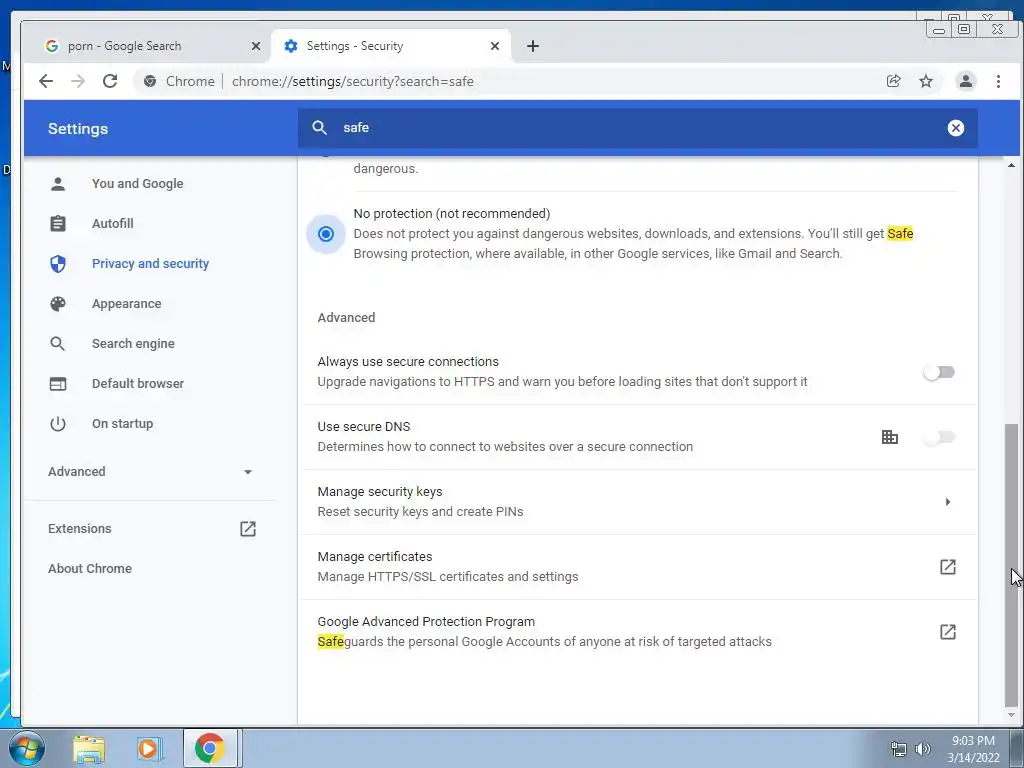Open Search engine settings section
1024x768 pixels.
pyautogui.click(x=133, y=344)
